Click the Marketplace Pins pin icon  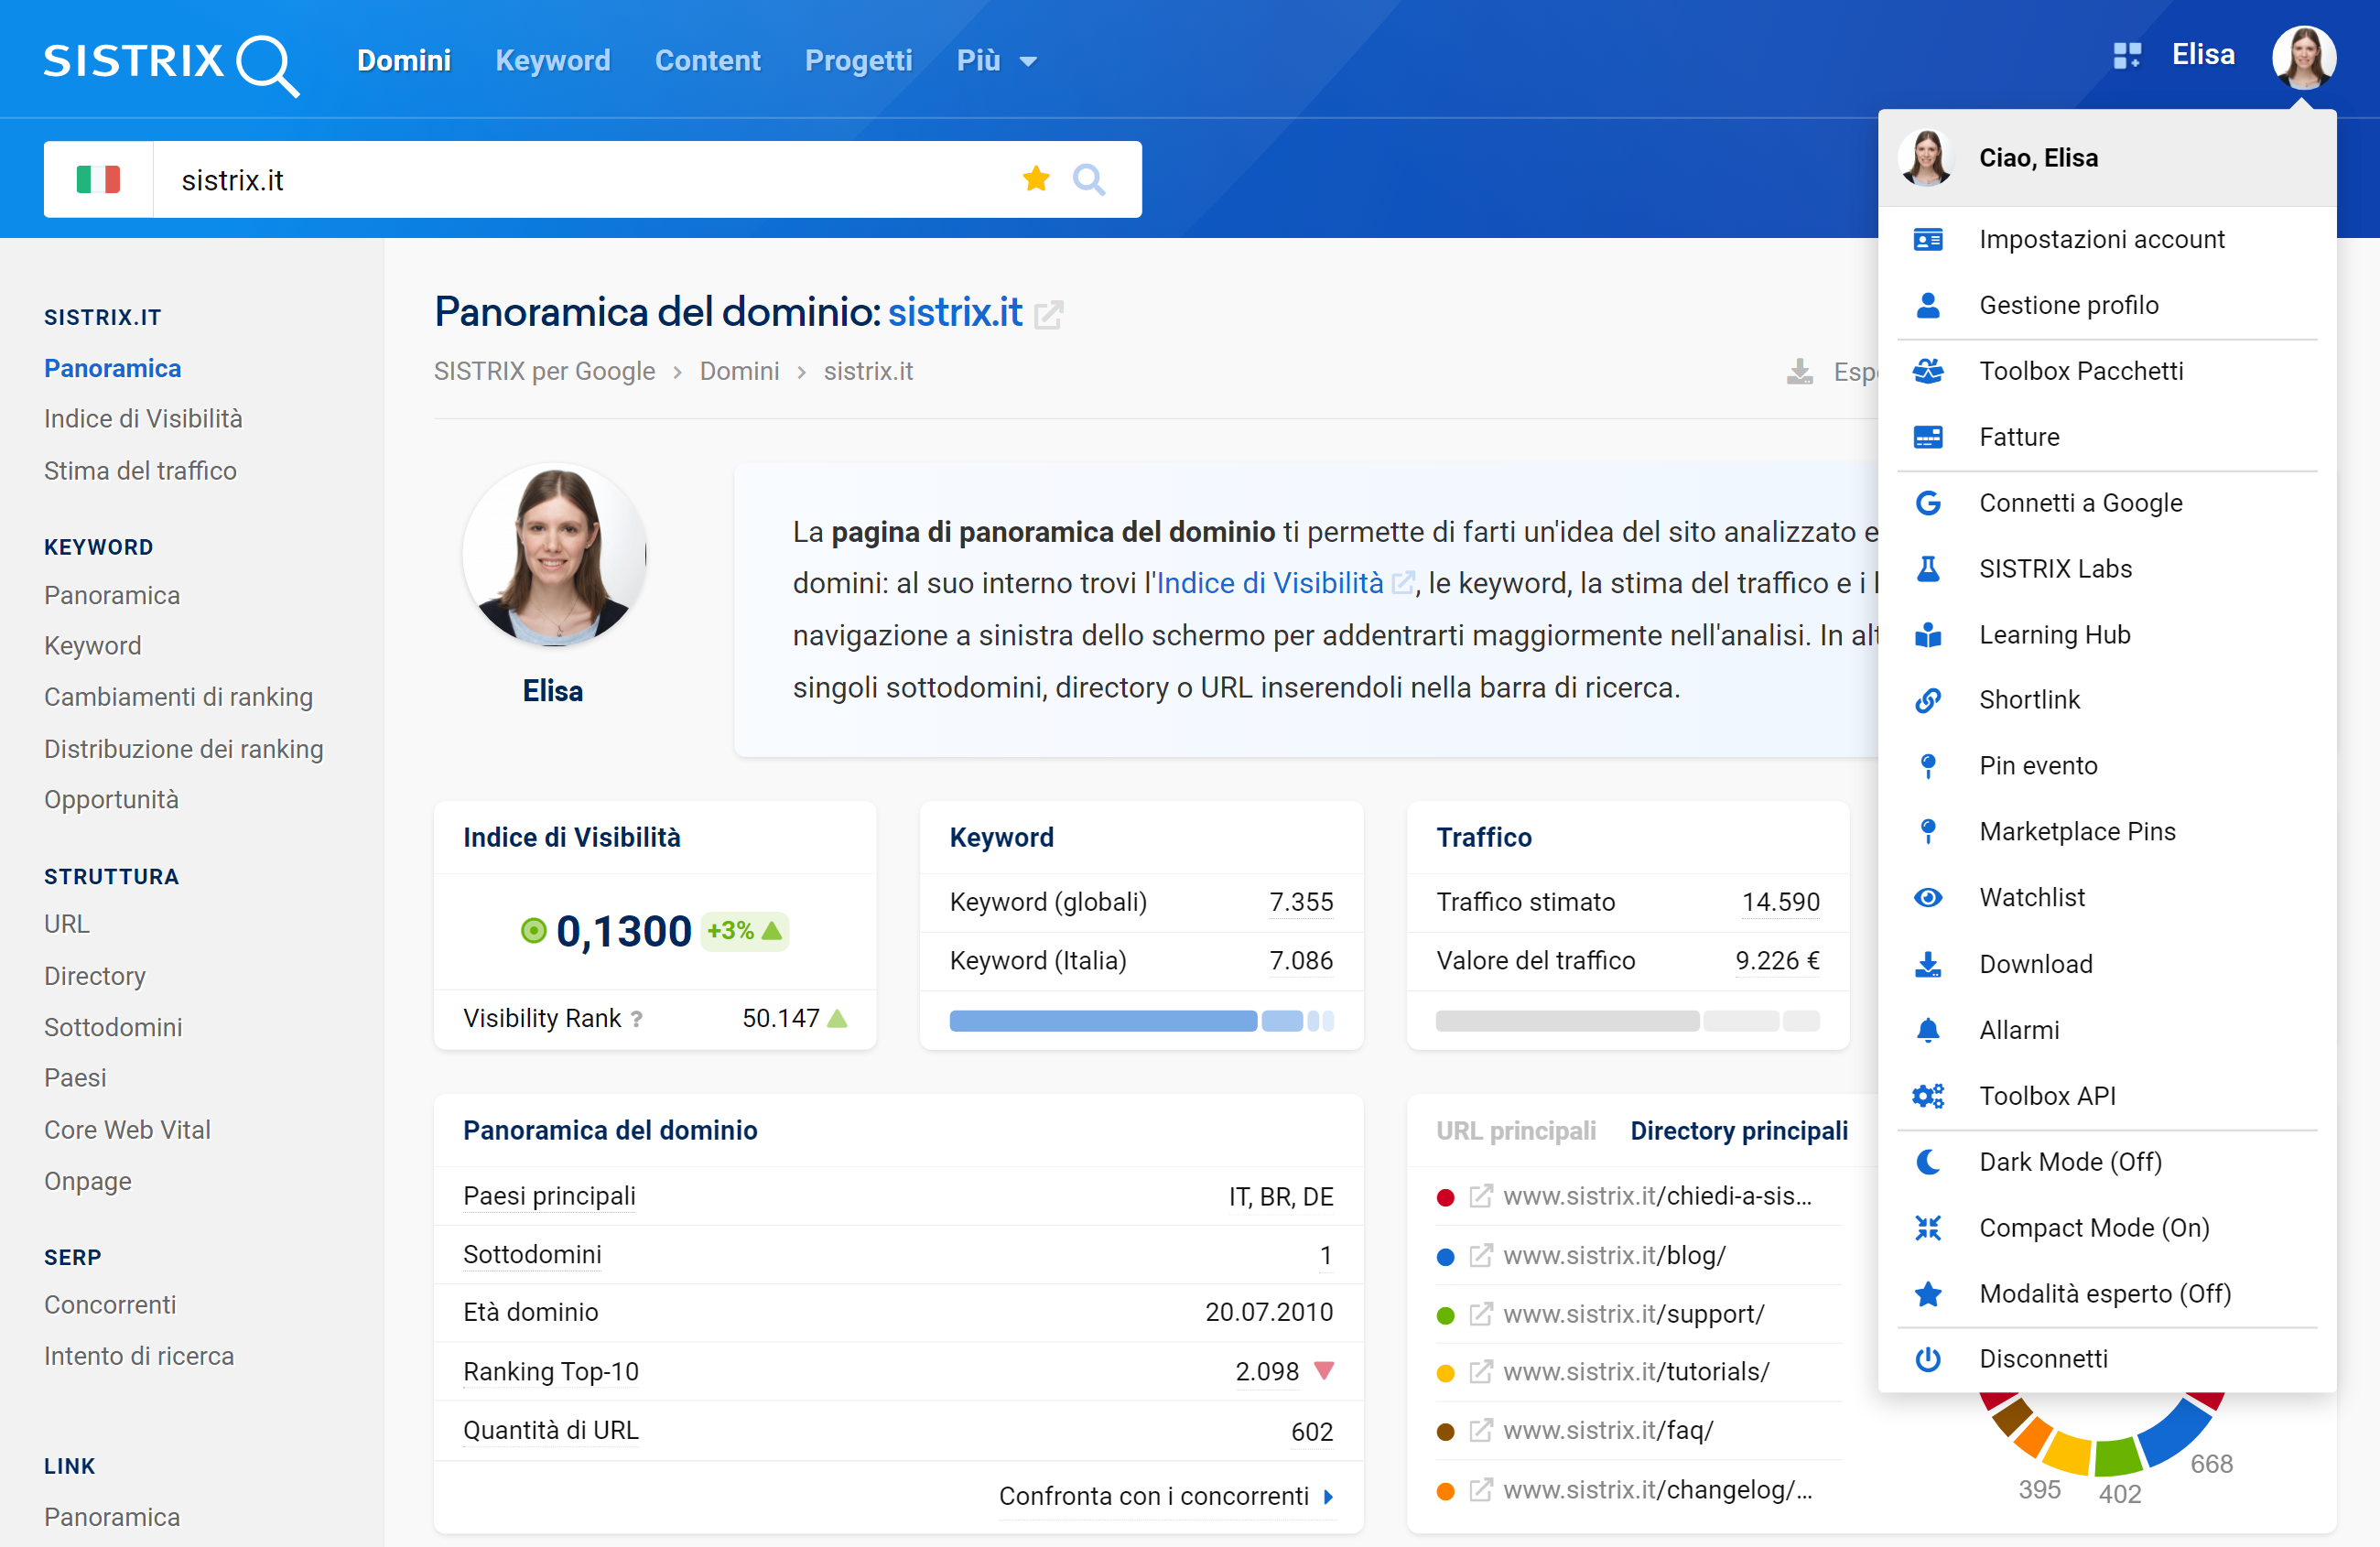click(x=1927, y=832)
